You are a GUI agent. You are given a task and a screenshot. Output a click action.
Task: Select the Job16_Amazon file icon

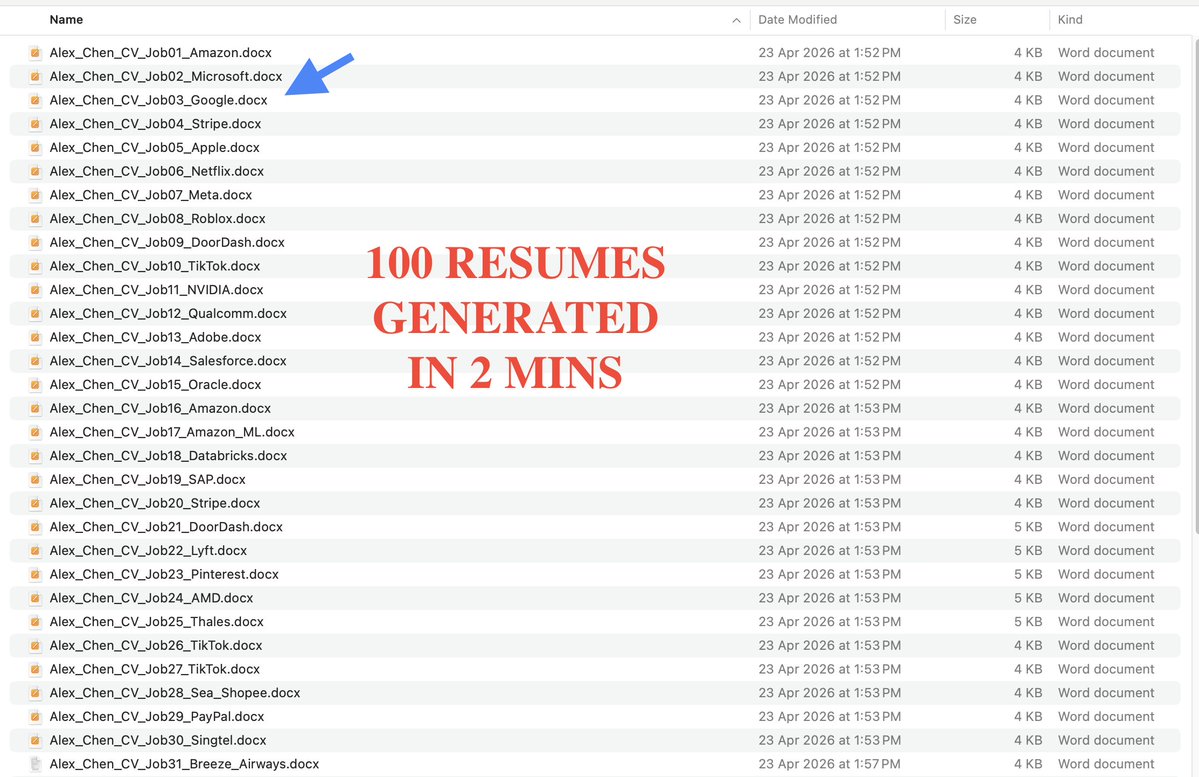(35, 408)
